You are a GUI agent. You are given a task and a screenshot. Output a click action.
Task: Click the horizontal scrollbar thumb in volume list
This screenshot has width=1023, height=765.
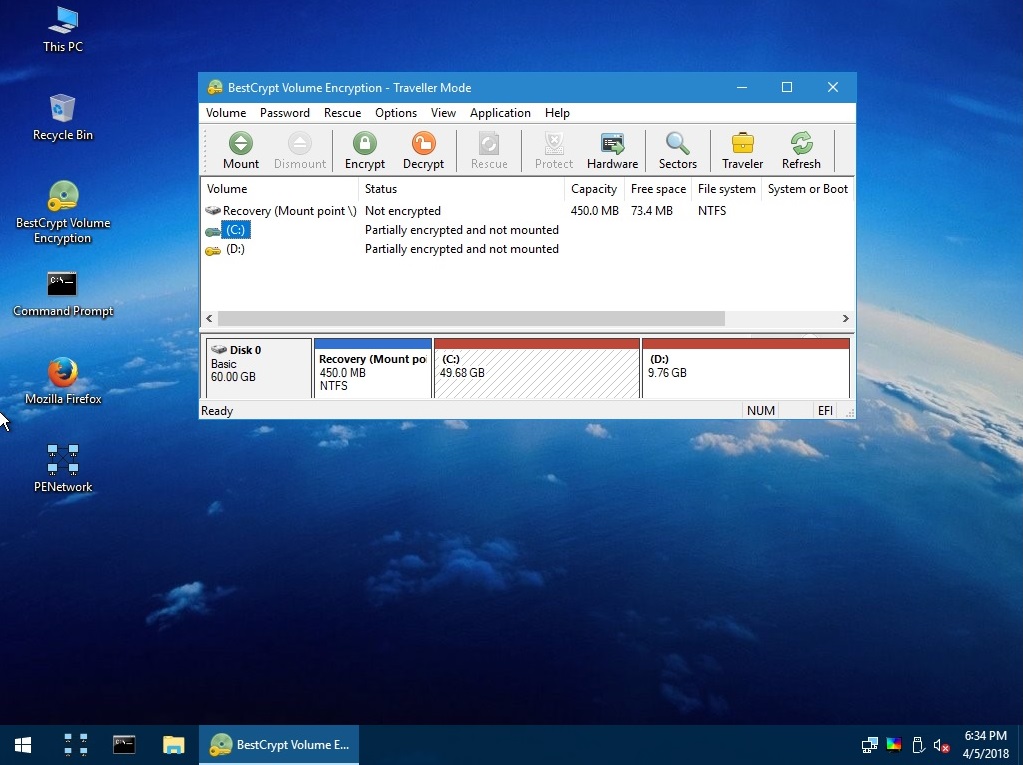[471, 318]
